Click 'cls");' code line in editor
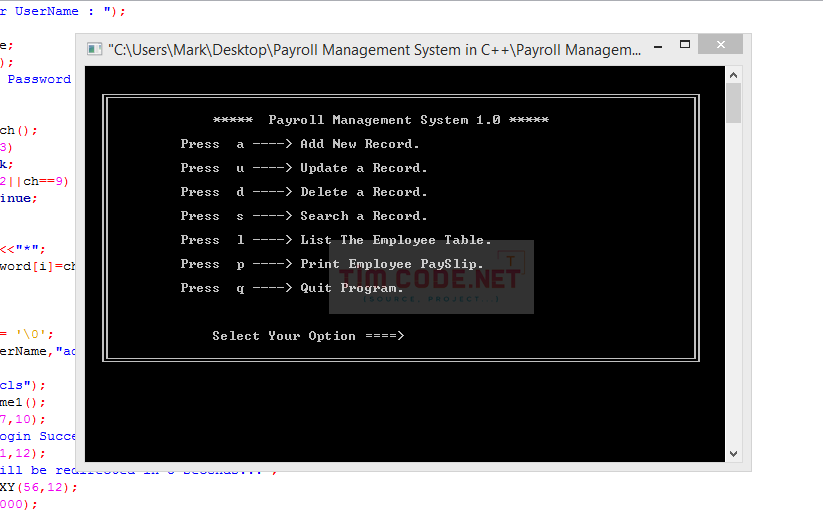823x514 pixels. [x=23, y=385]
